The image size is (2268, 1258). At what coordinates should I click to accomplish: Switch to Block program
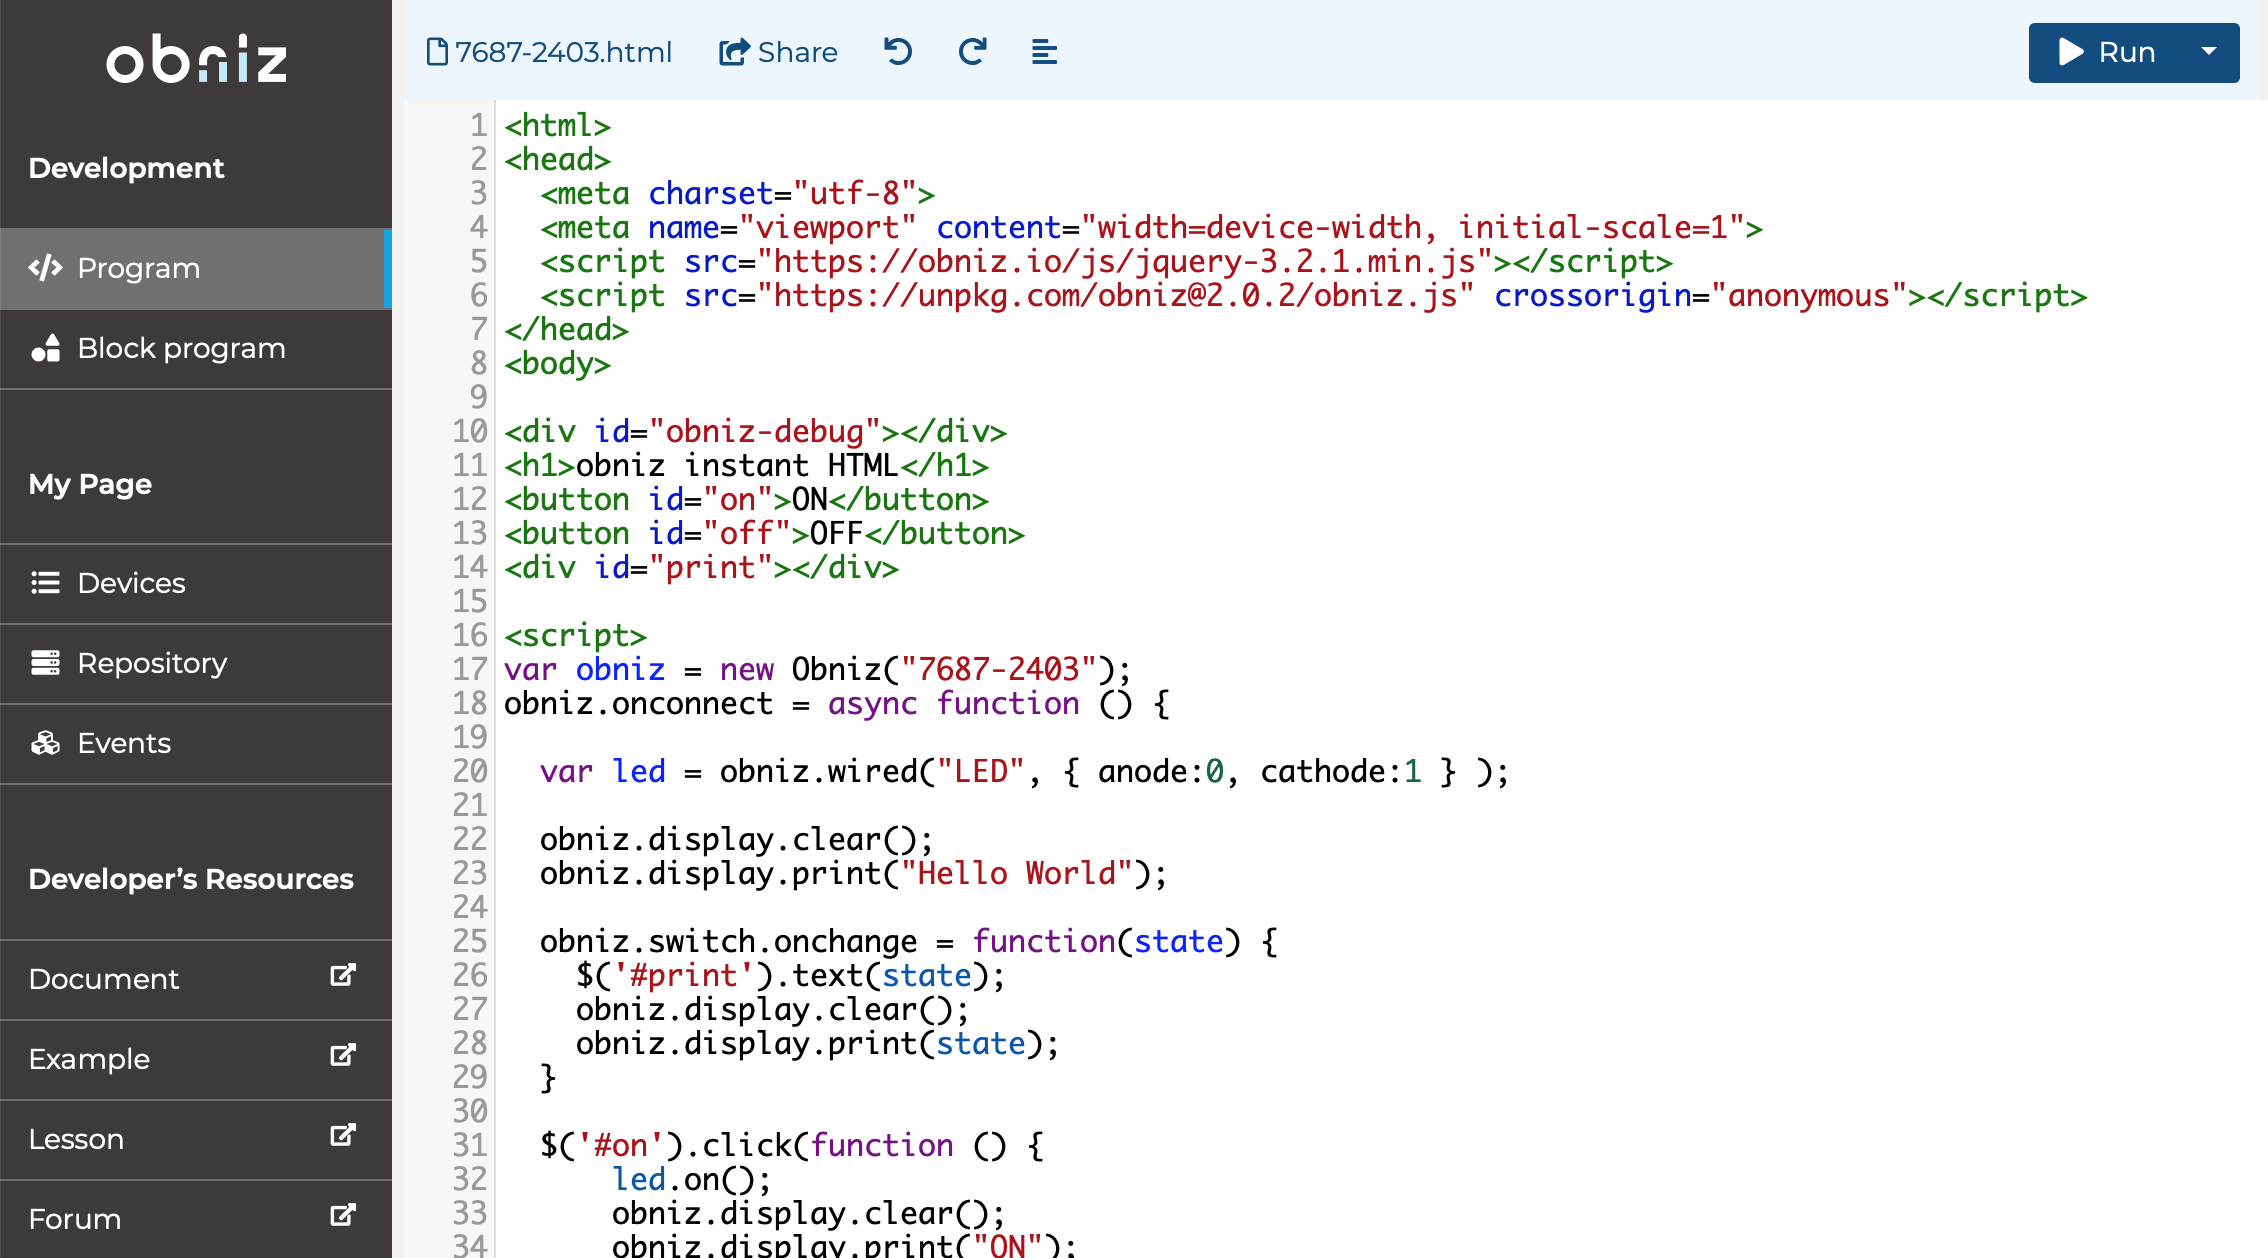tap(180, 348)
